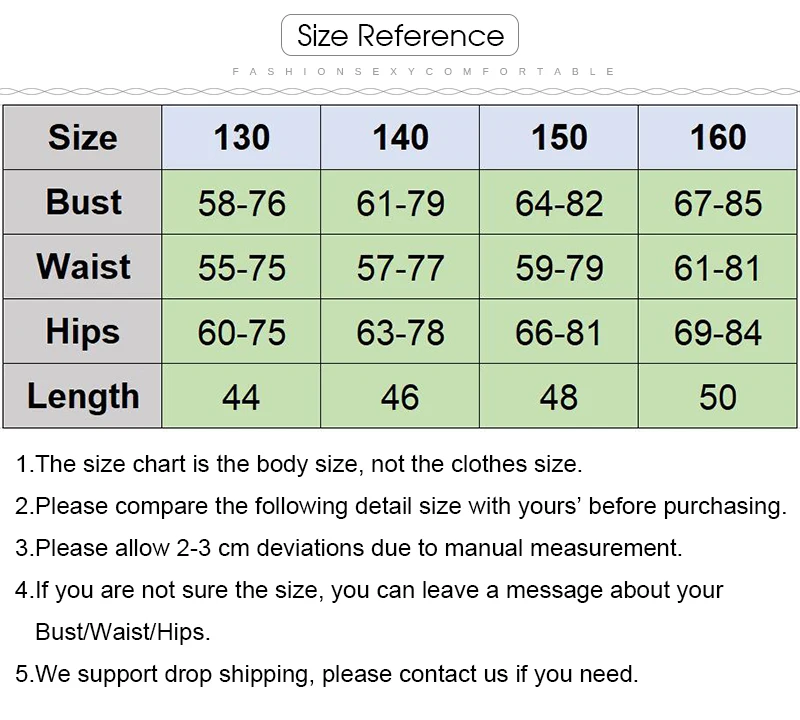
Task: Click the Size Reference title box
Action: [x=400, y=36]
